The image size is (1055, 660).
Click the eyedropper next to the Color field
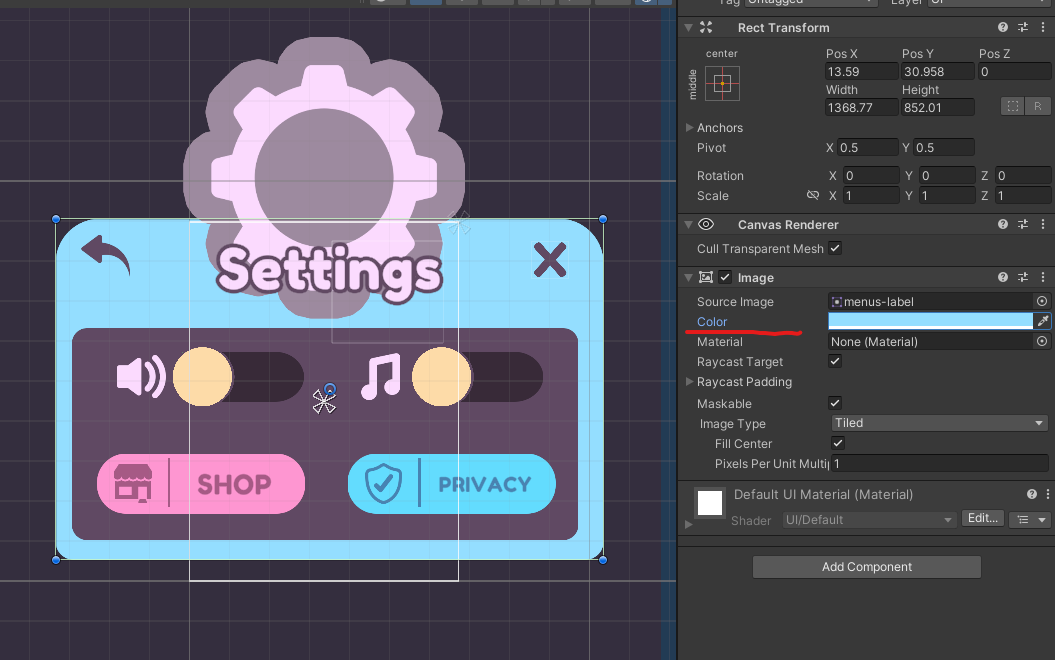[x=1042, y=321]
